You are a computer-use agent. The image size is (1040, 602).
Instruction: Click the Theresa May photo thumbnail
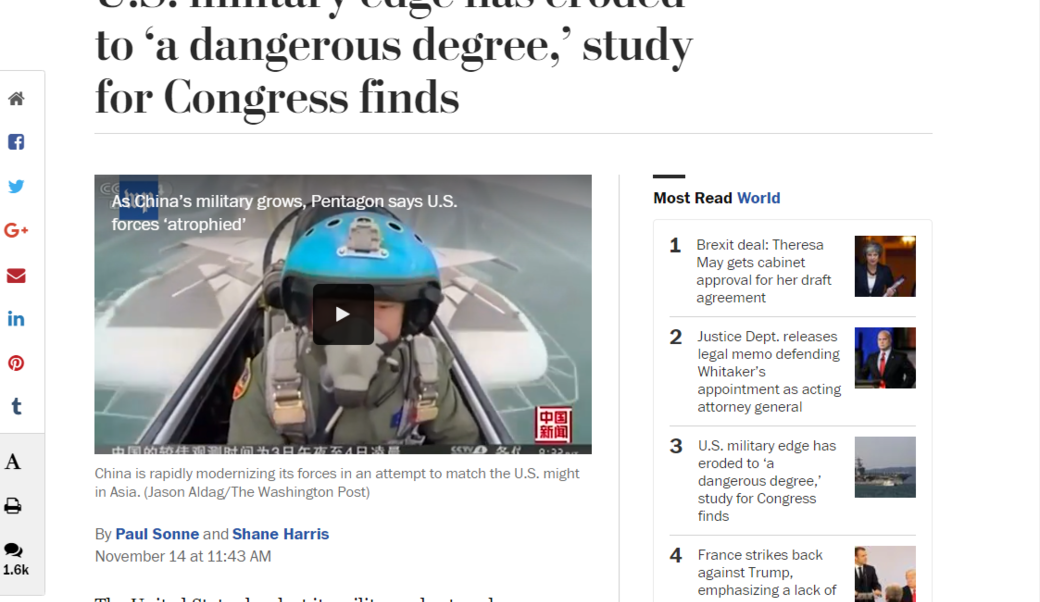pyautogui.click(x=885, y=266)
